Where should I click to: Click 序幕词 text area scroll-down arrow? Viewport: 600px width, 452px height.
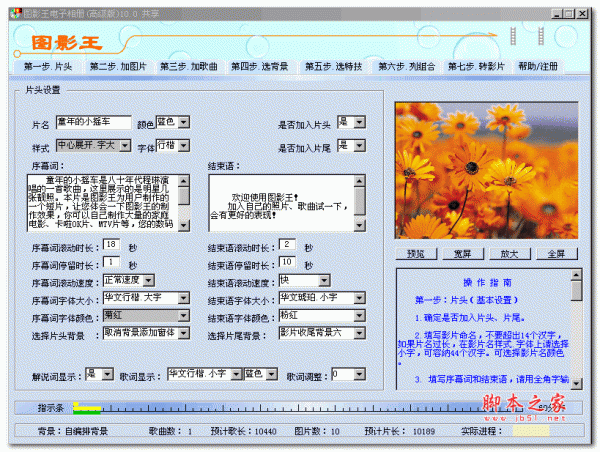point(184,225)
